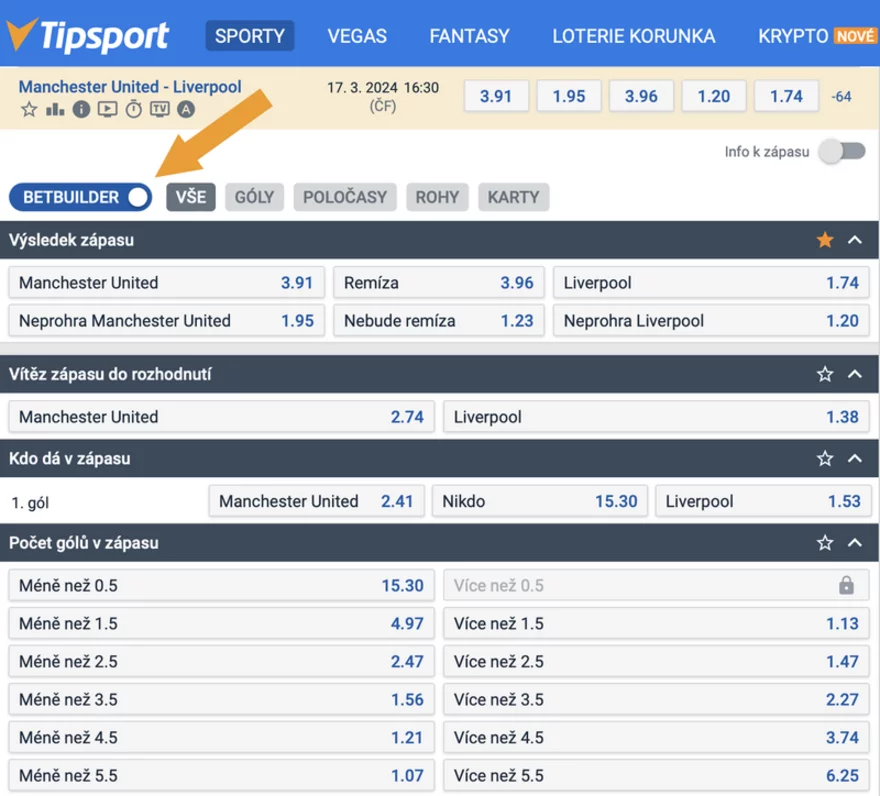This screenshot has height=796, width=880.
Task: Open Manchester United - Liverpool match link
Action: [130, 86]
